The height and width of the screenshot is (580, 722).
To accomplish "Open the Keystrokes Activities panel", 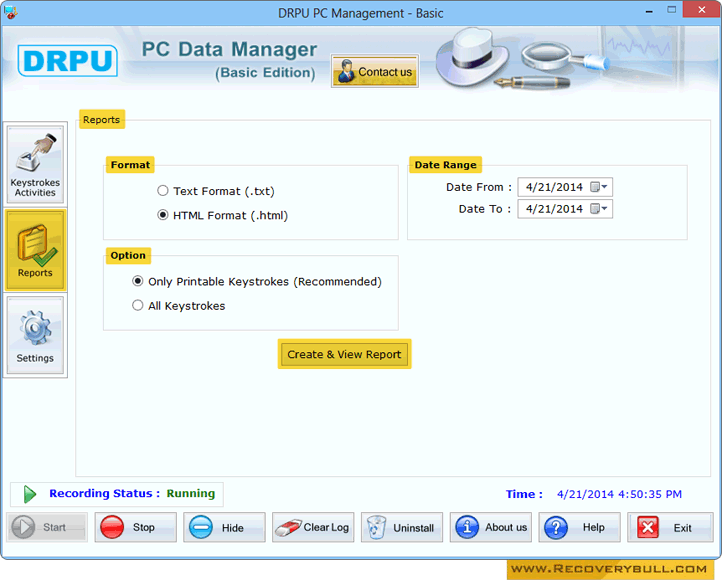I will 35,163.
